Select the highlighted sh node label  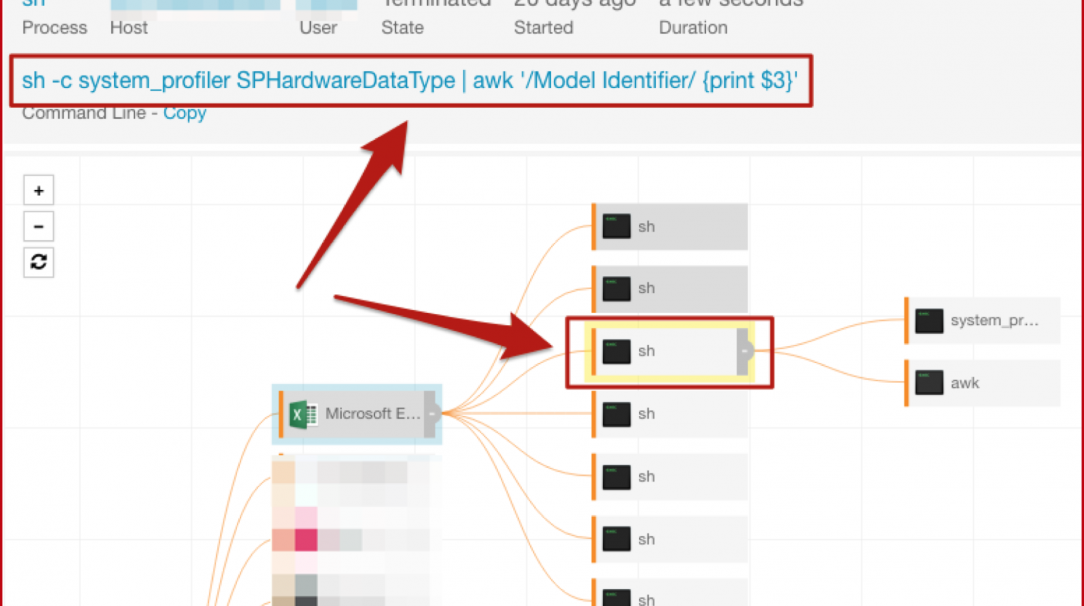point(647,351)
